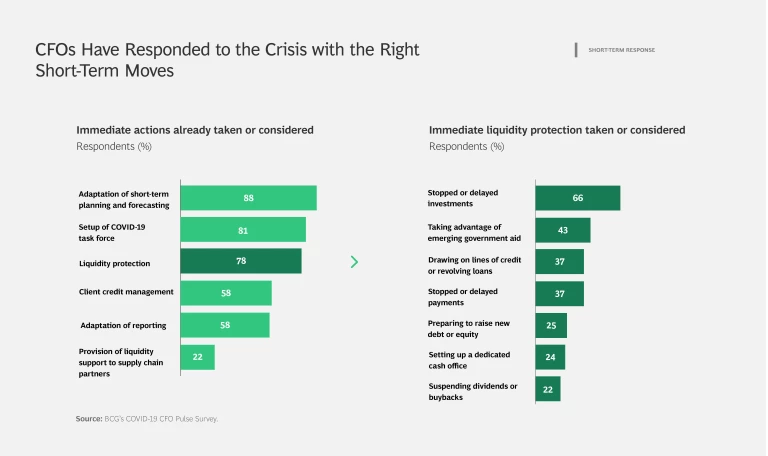Select the Adaptation of reporting bar
The image size is (768, 456).
[225, 325]
